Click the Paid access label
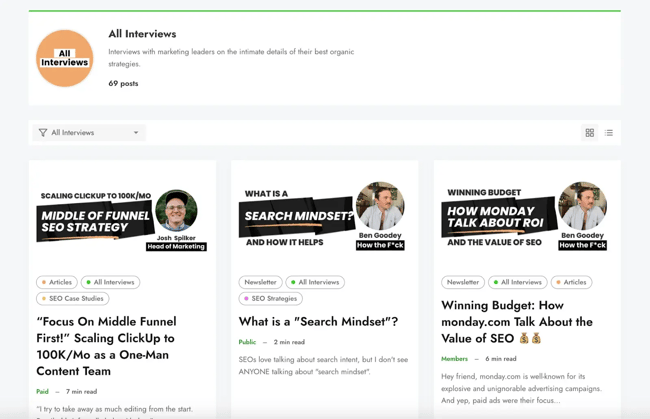 click(x=42, y=391)
